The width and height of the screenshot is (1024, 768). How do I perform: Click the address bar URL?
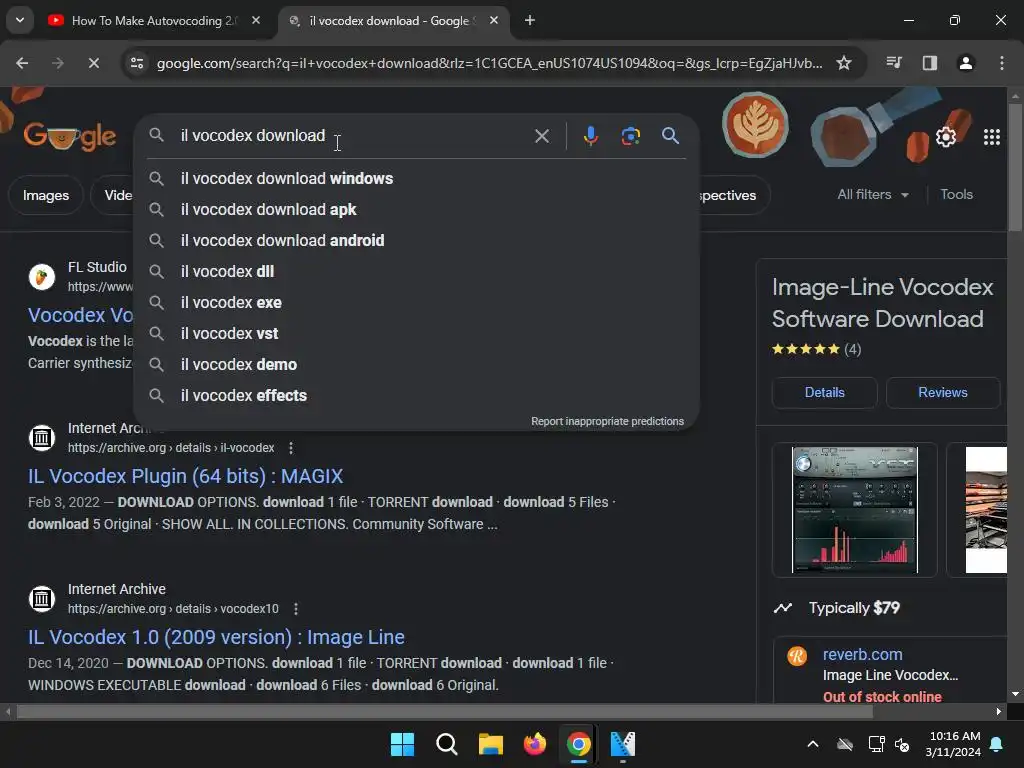point(489,63)
